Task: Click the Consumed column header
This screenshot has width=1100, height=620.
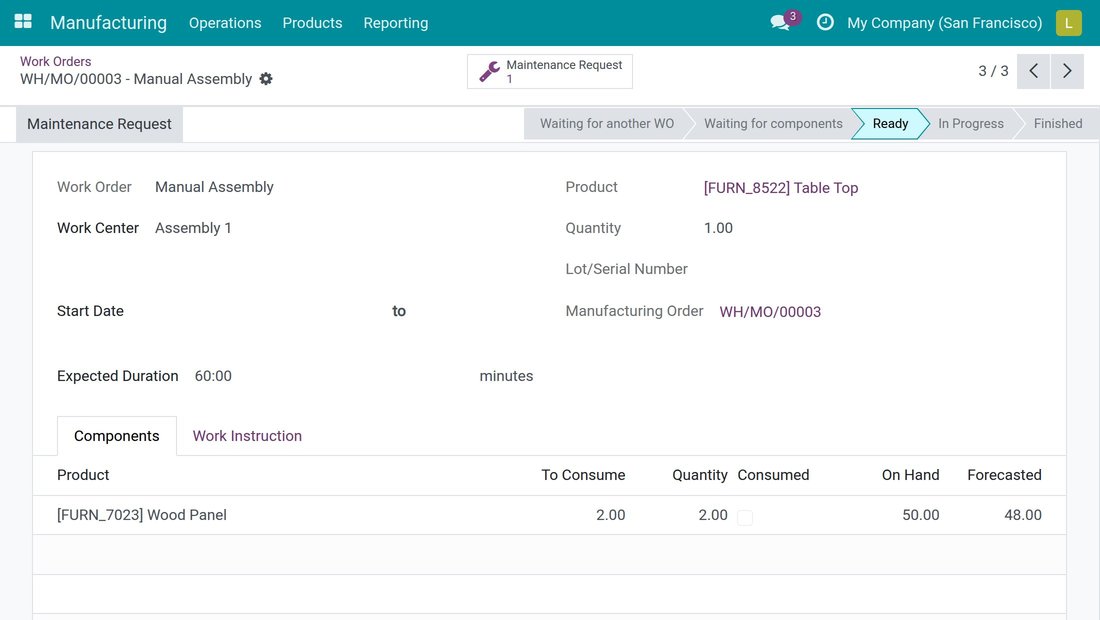Action: pos(773,475)
